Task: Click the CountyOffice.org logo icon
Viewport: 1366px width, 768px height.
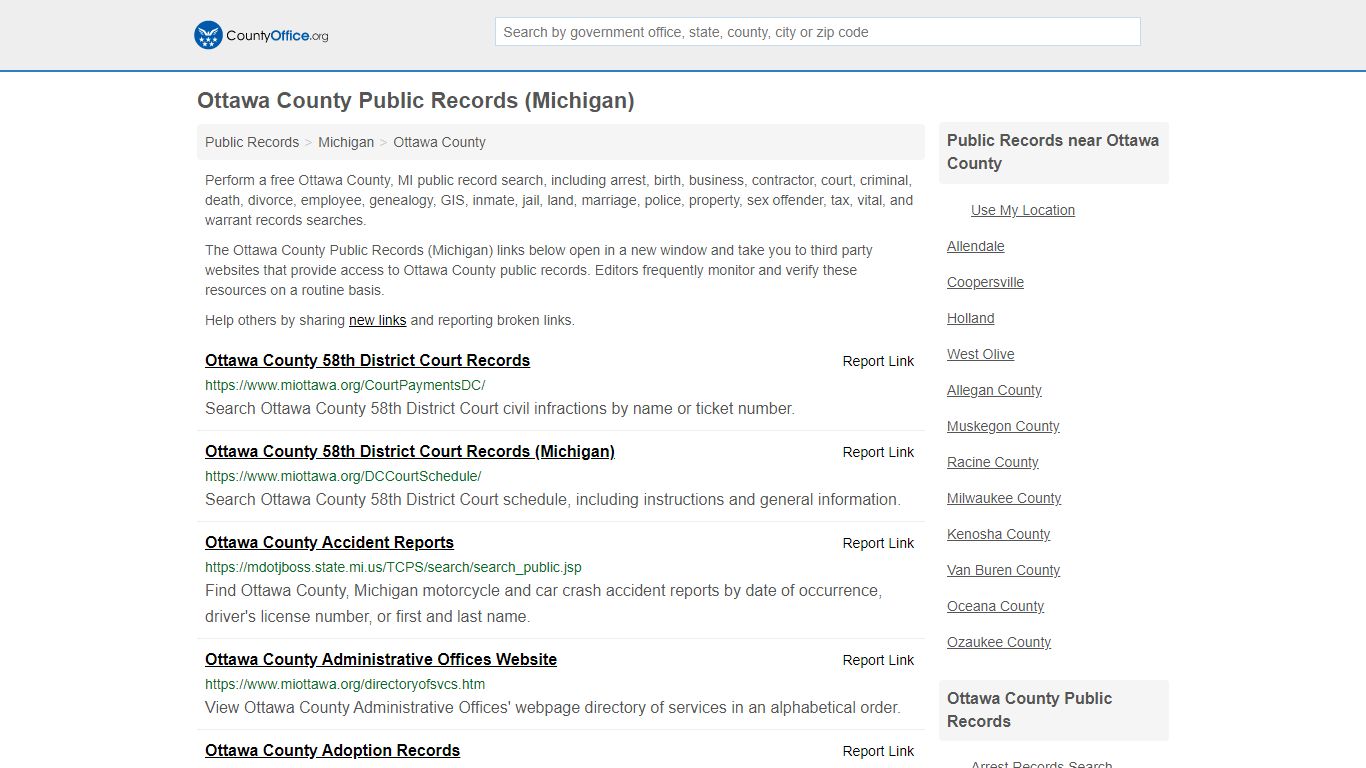Action: pos(208,35)
